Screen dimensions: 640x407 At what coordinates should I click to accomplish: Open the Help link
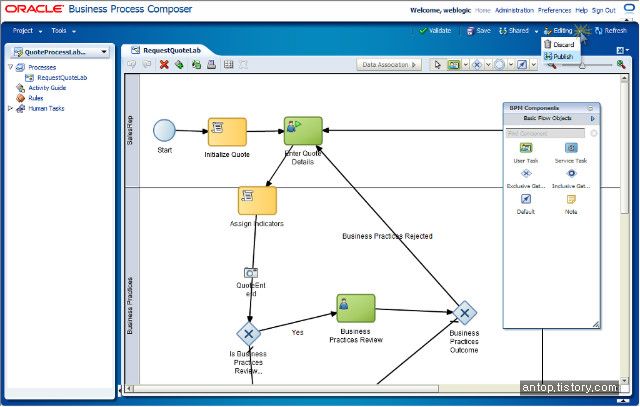click(581, 10)
